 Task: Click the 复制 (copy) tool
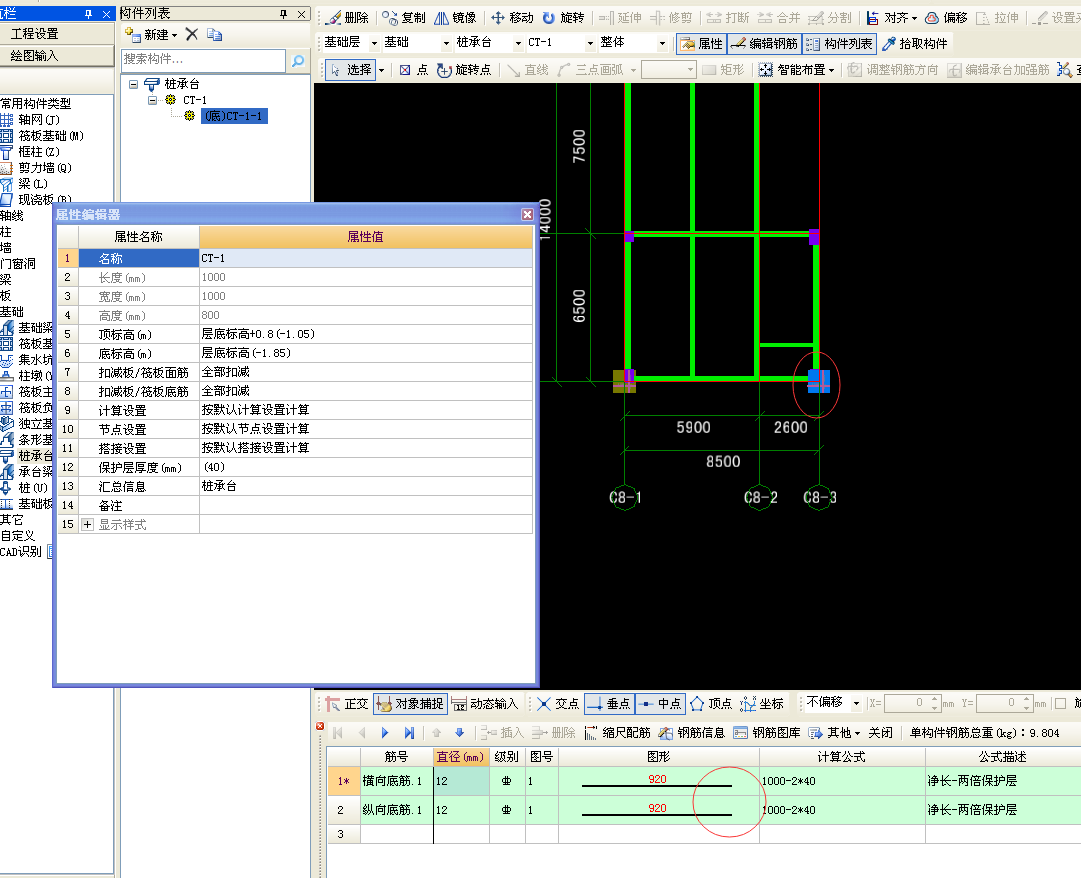[x=404, y=17]
